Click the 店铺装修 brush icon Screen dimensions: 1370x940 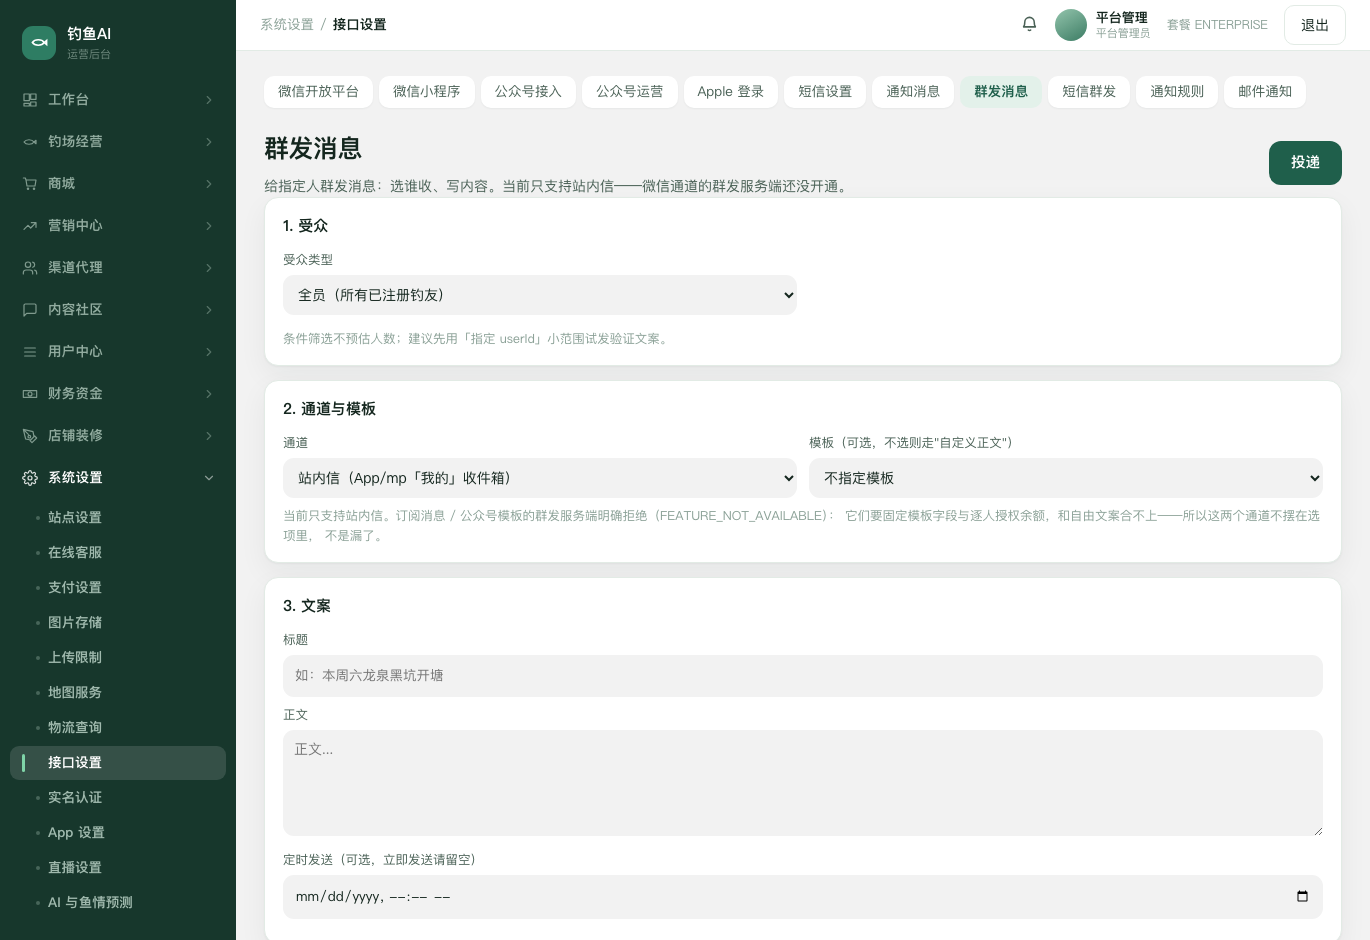coord(30,436)
